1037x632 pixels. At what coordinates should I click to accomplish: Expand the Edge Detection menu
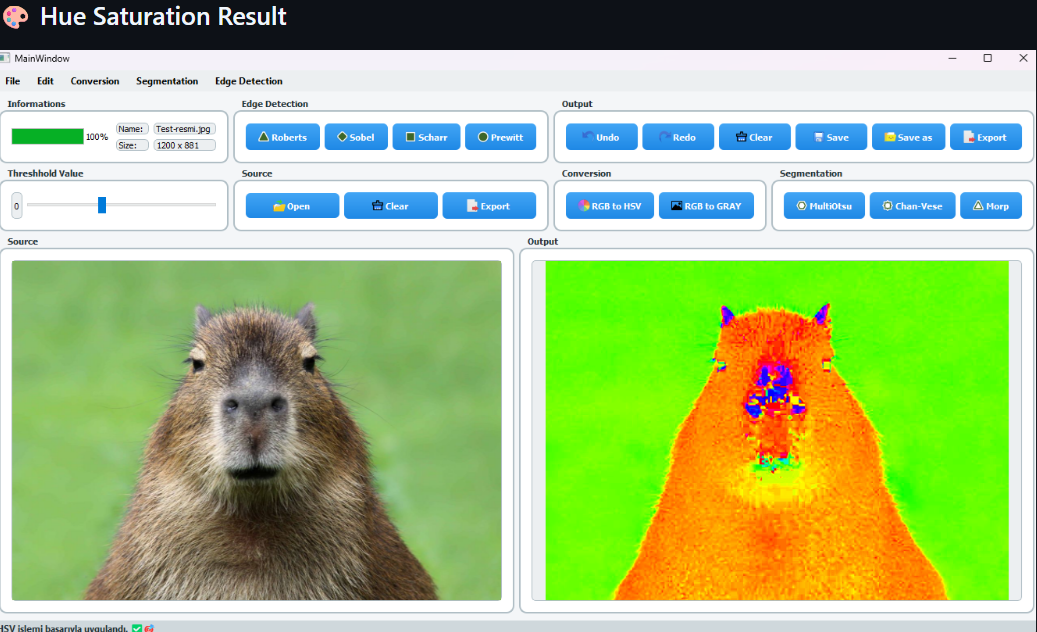point(249,81)
